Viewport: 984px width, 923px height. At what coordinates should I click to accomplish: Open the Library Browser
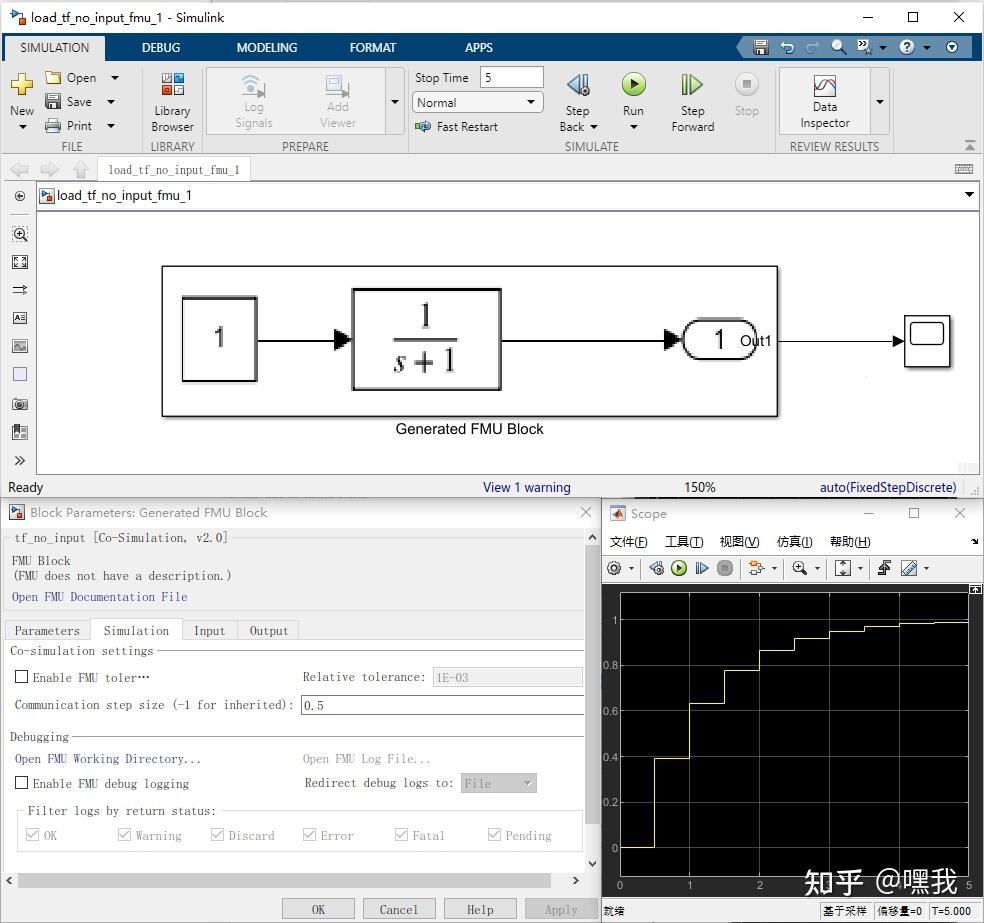[x=172, y=101]
